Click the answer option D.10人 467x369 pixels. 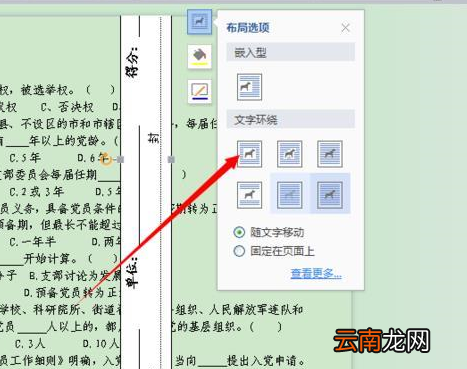click(100, 343)
